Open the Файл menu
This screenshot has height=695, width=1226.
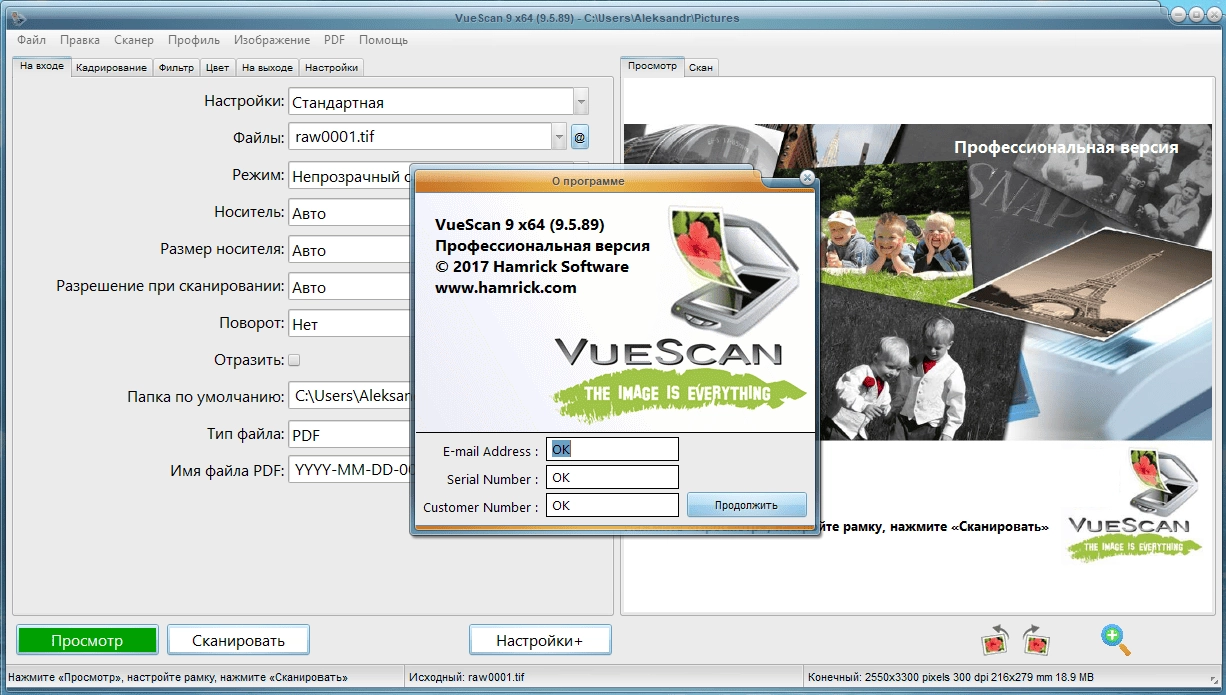click(31, 40)
